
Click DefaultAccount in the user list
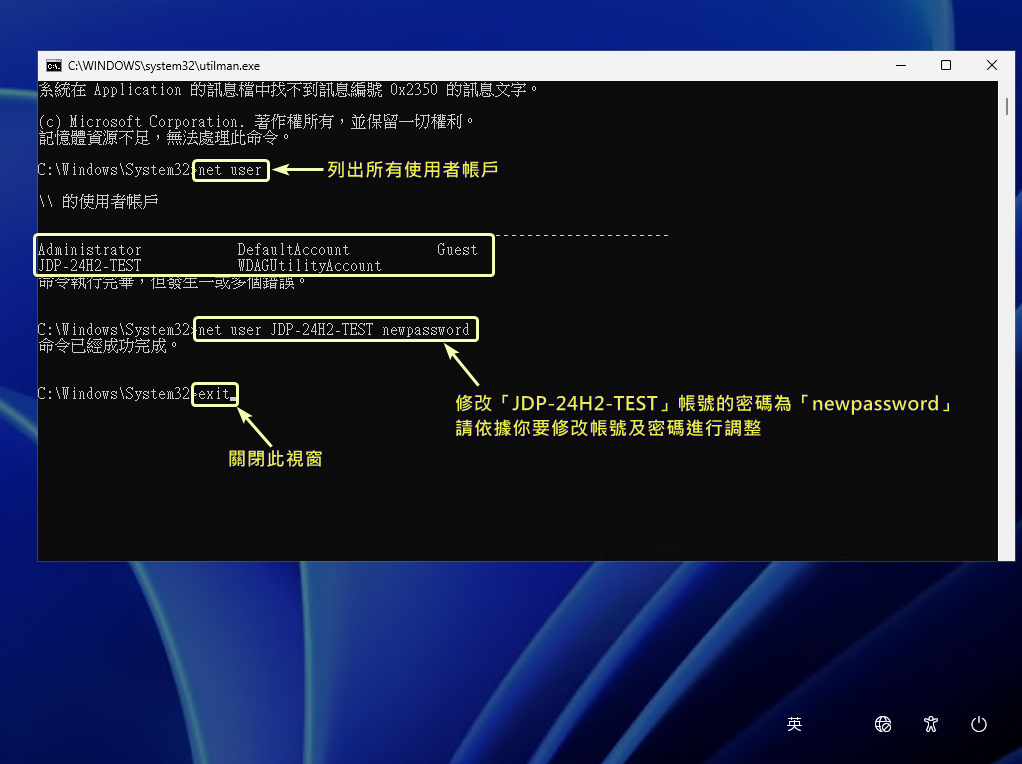[293, 250]
